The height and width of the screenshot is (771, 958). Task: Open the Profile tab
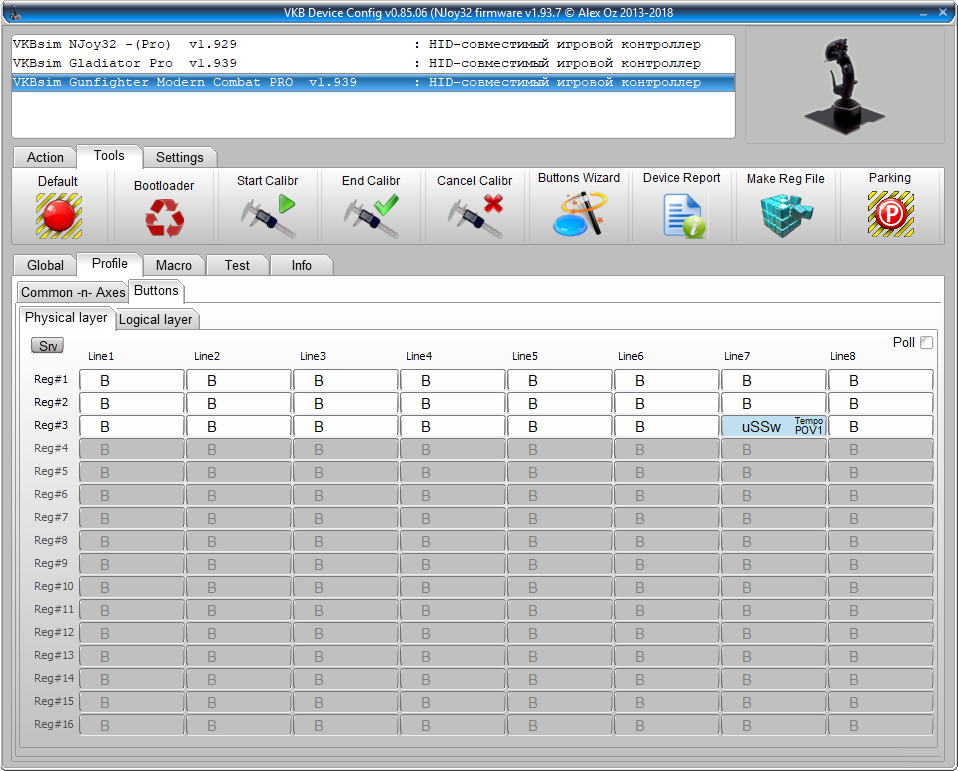pyautogui.click(x=109, y=264)
